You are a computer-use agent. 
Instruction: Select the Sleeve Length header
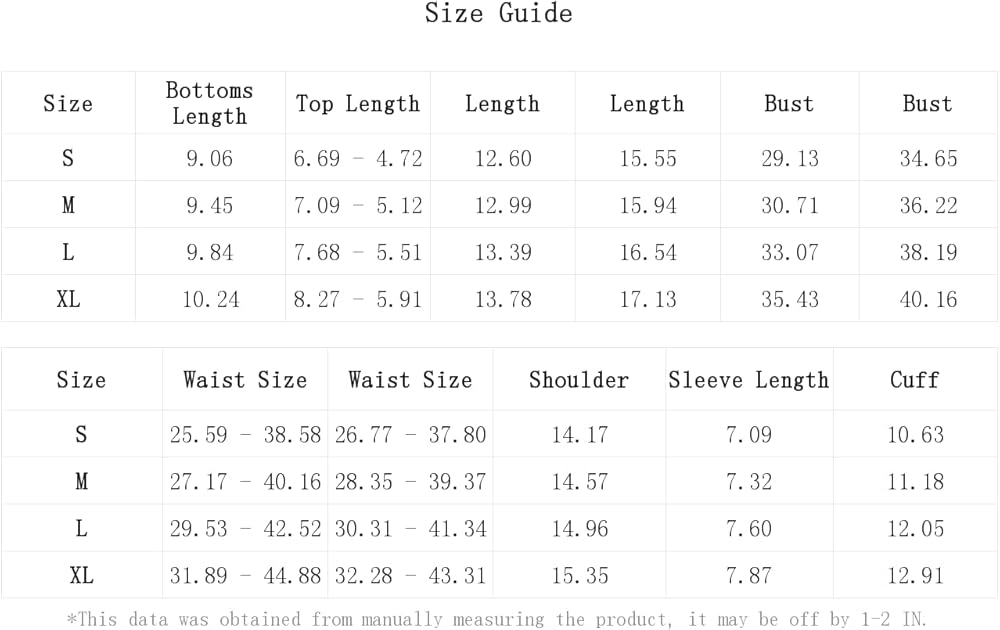749,380
